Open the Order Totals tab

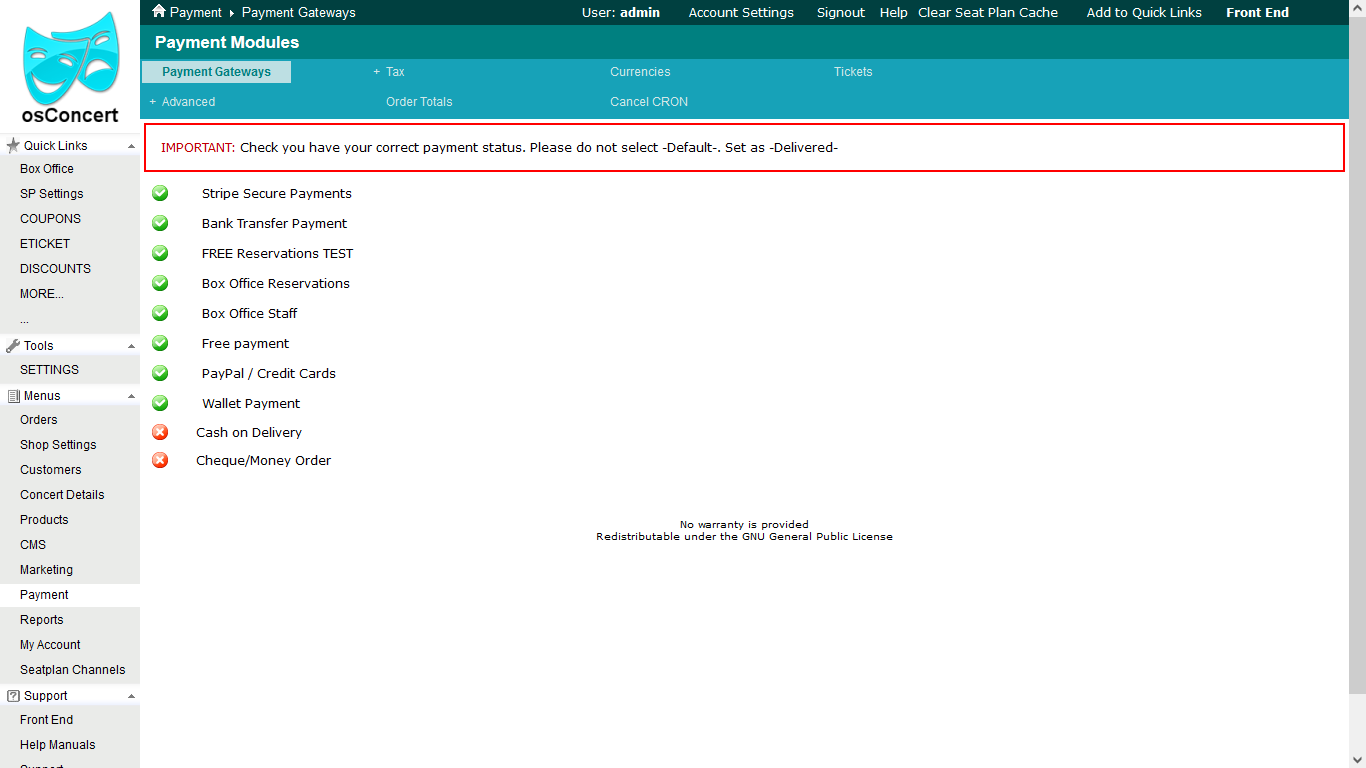click(419, 102)
